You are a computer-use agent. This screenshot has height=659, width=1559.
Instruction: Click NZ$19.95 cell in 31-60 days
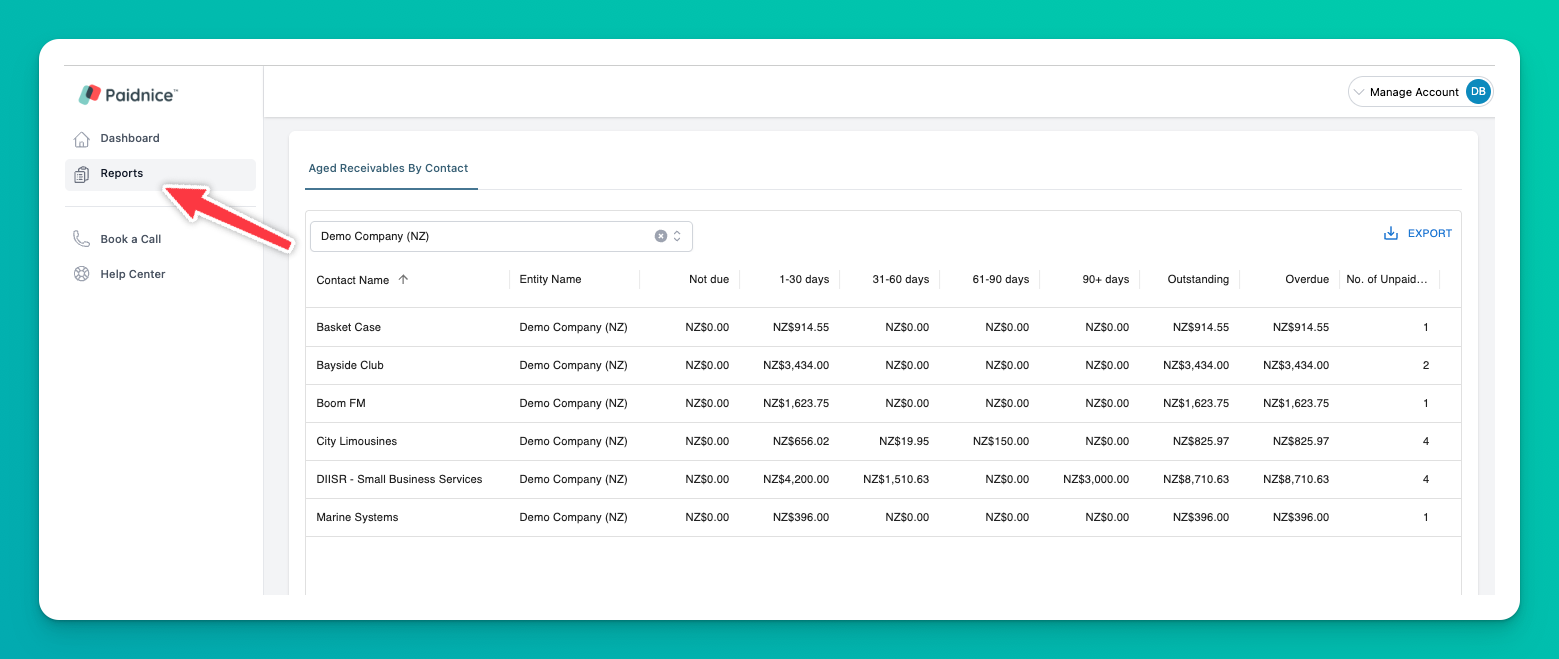(904, 441)
